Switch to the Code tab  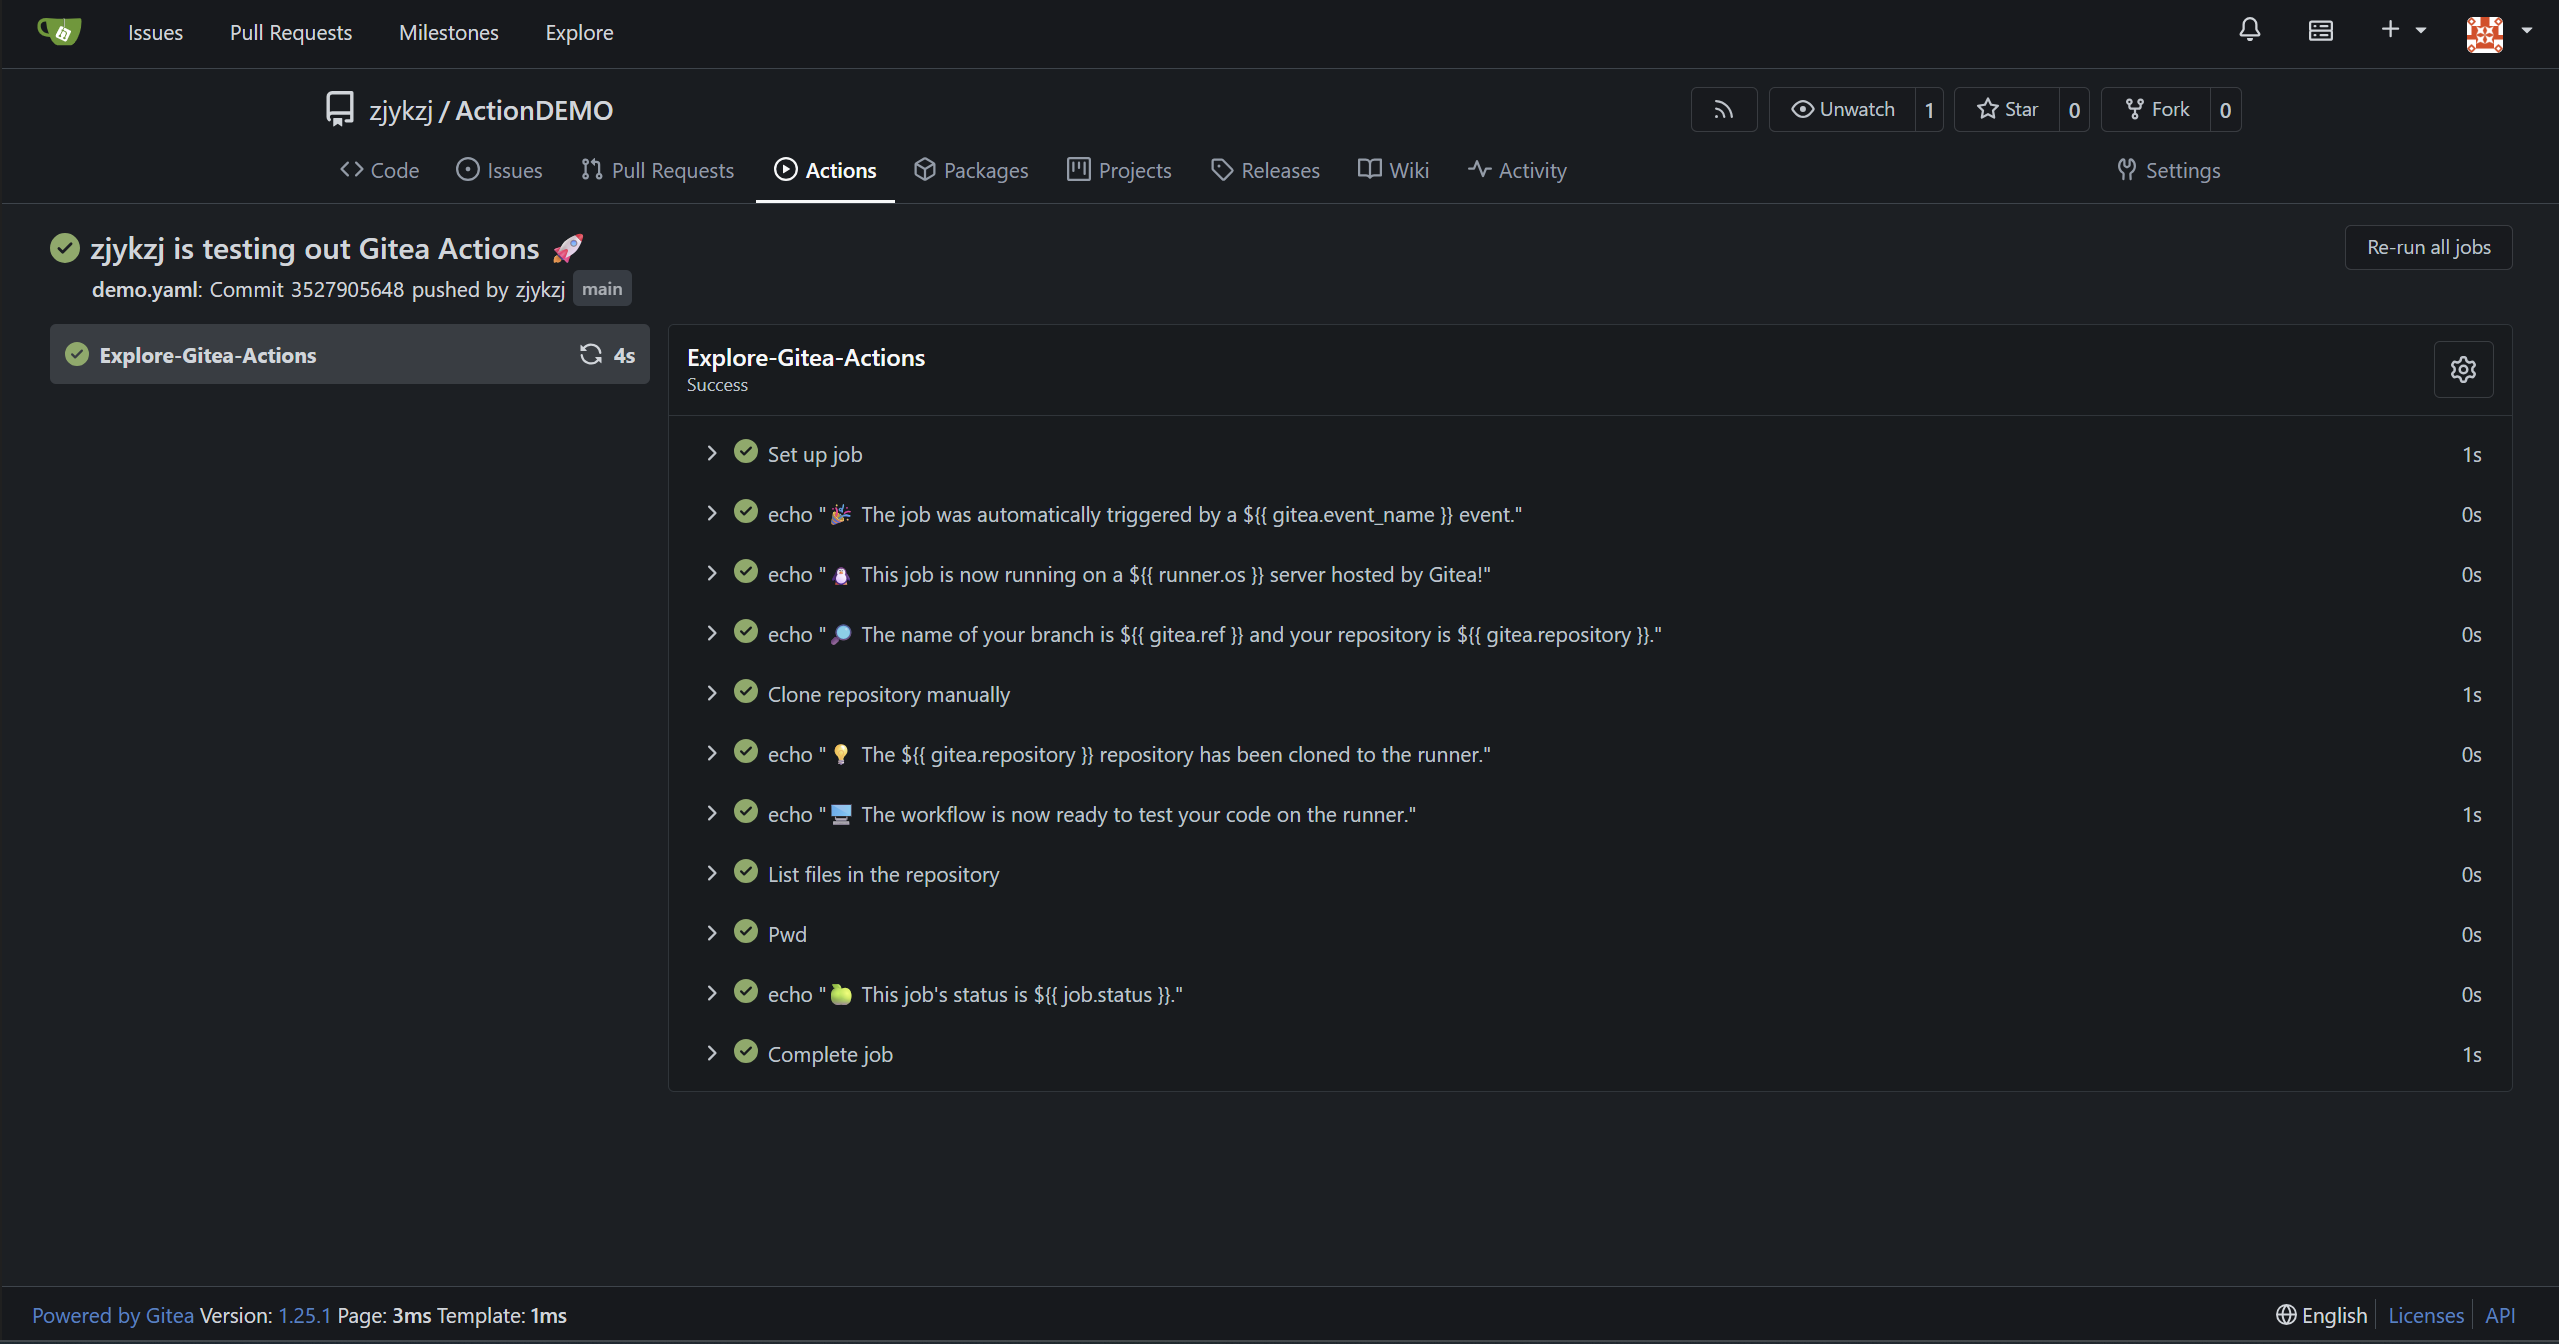(x=380, y=170)
